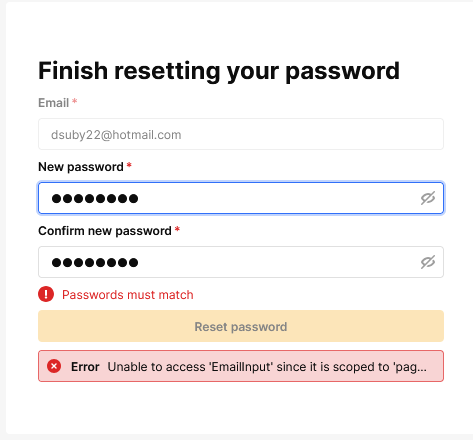Click the dsuby22@hotmail.com email text

tap(116, 135)
